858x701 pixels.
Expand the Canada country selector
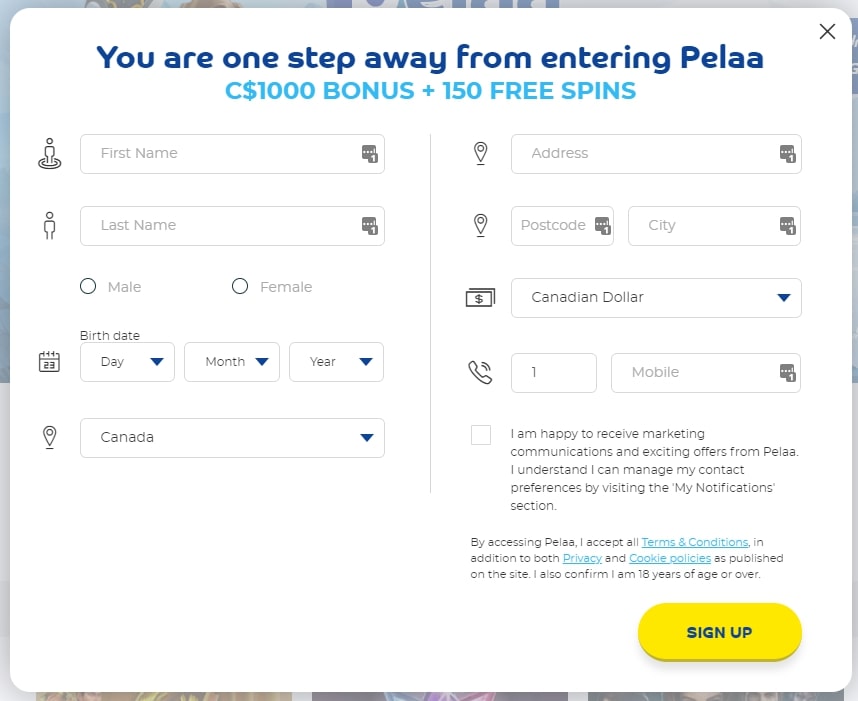(x=232, y=437)
